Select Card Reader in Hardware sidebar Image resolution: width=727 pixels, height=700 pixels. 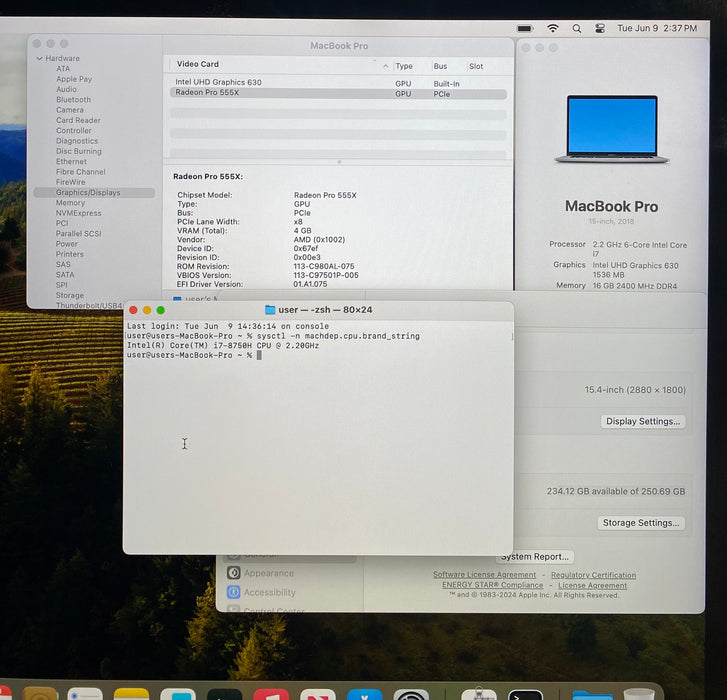78,120
